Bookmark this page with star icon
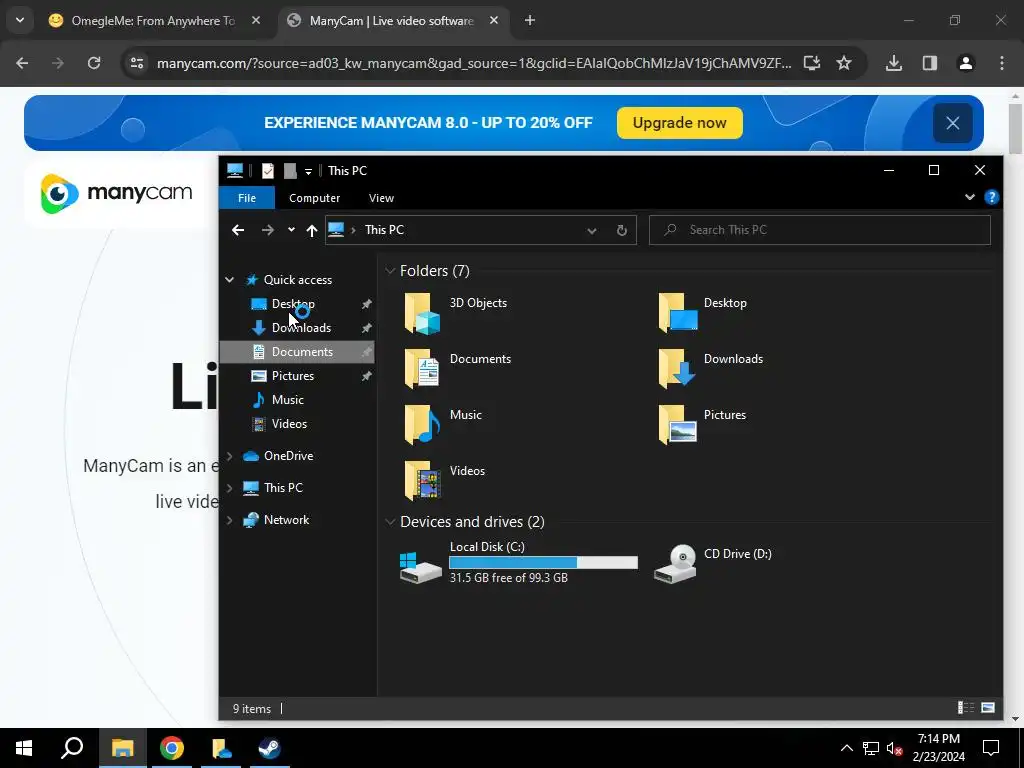This screenshot has width=1024, height=768. coord(844,63)
